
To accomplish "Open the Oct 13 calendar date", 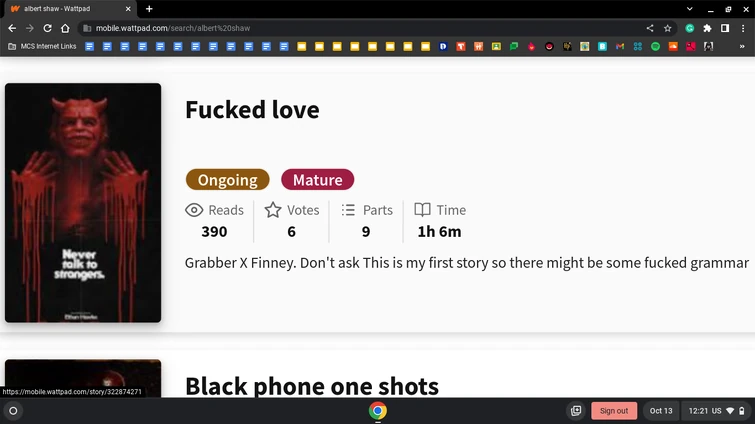I will pos(661,411).
